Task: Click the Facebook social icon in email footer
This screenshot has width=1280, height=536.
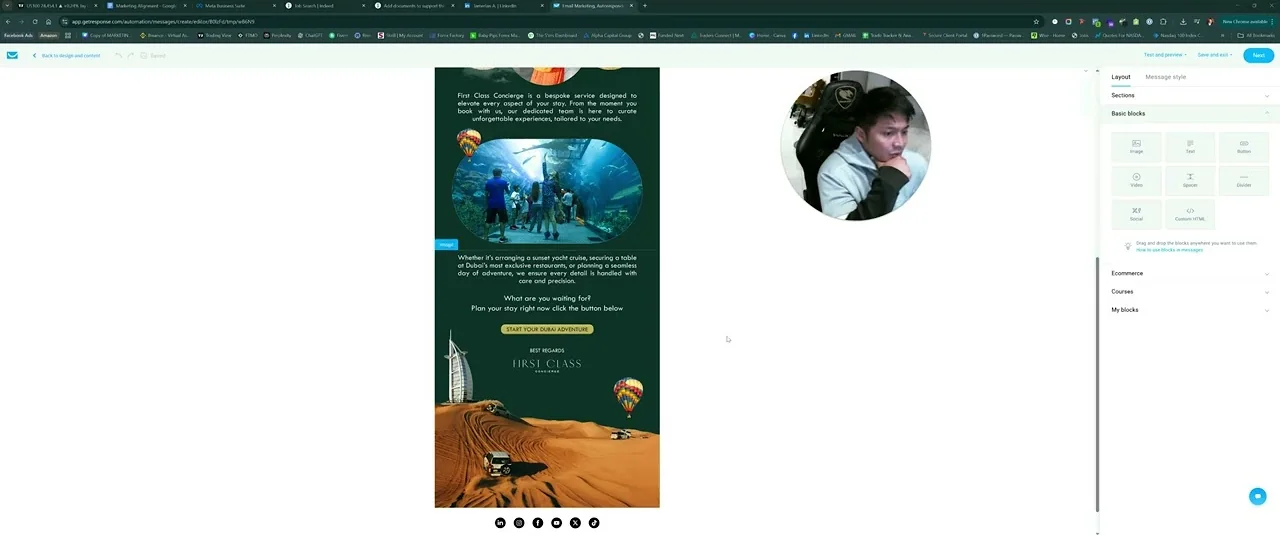Action: tap(538, 522)
